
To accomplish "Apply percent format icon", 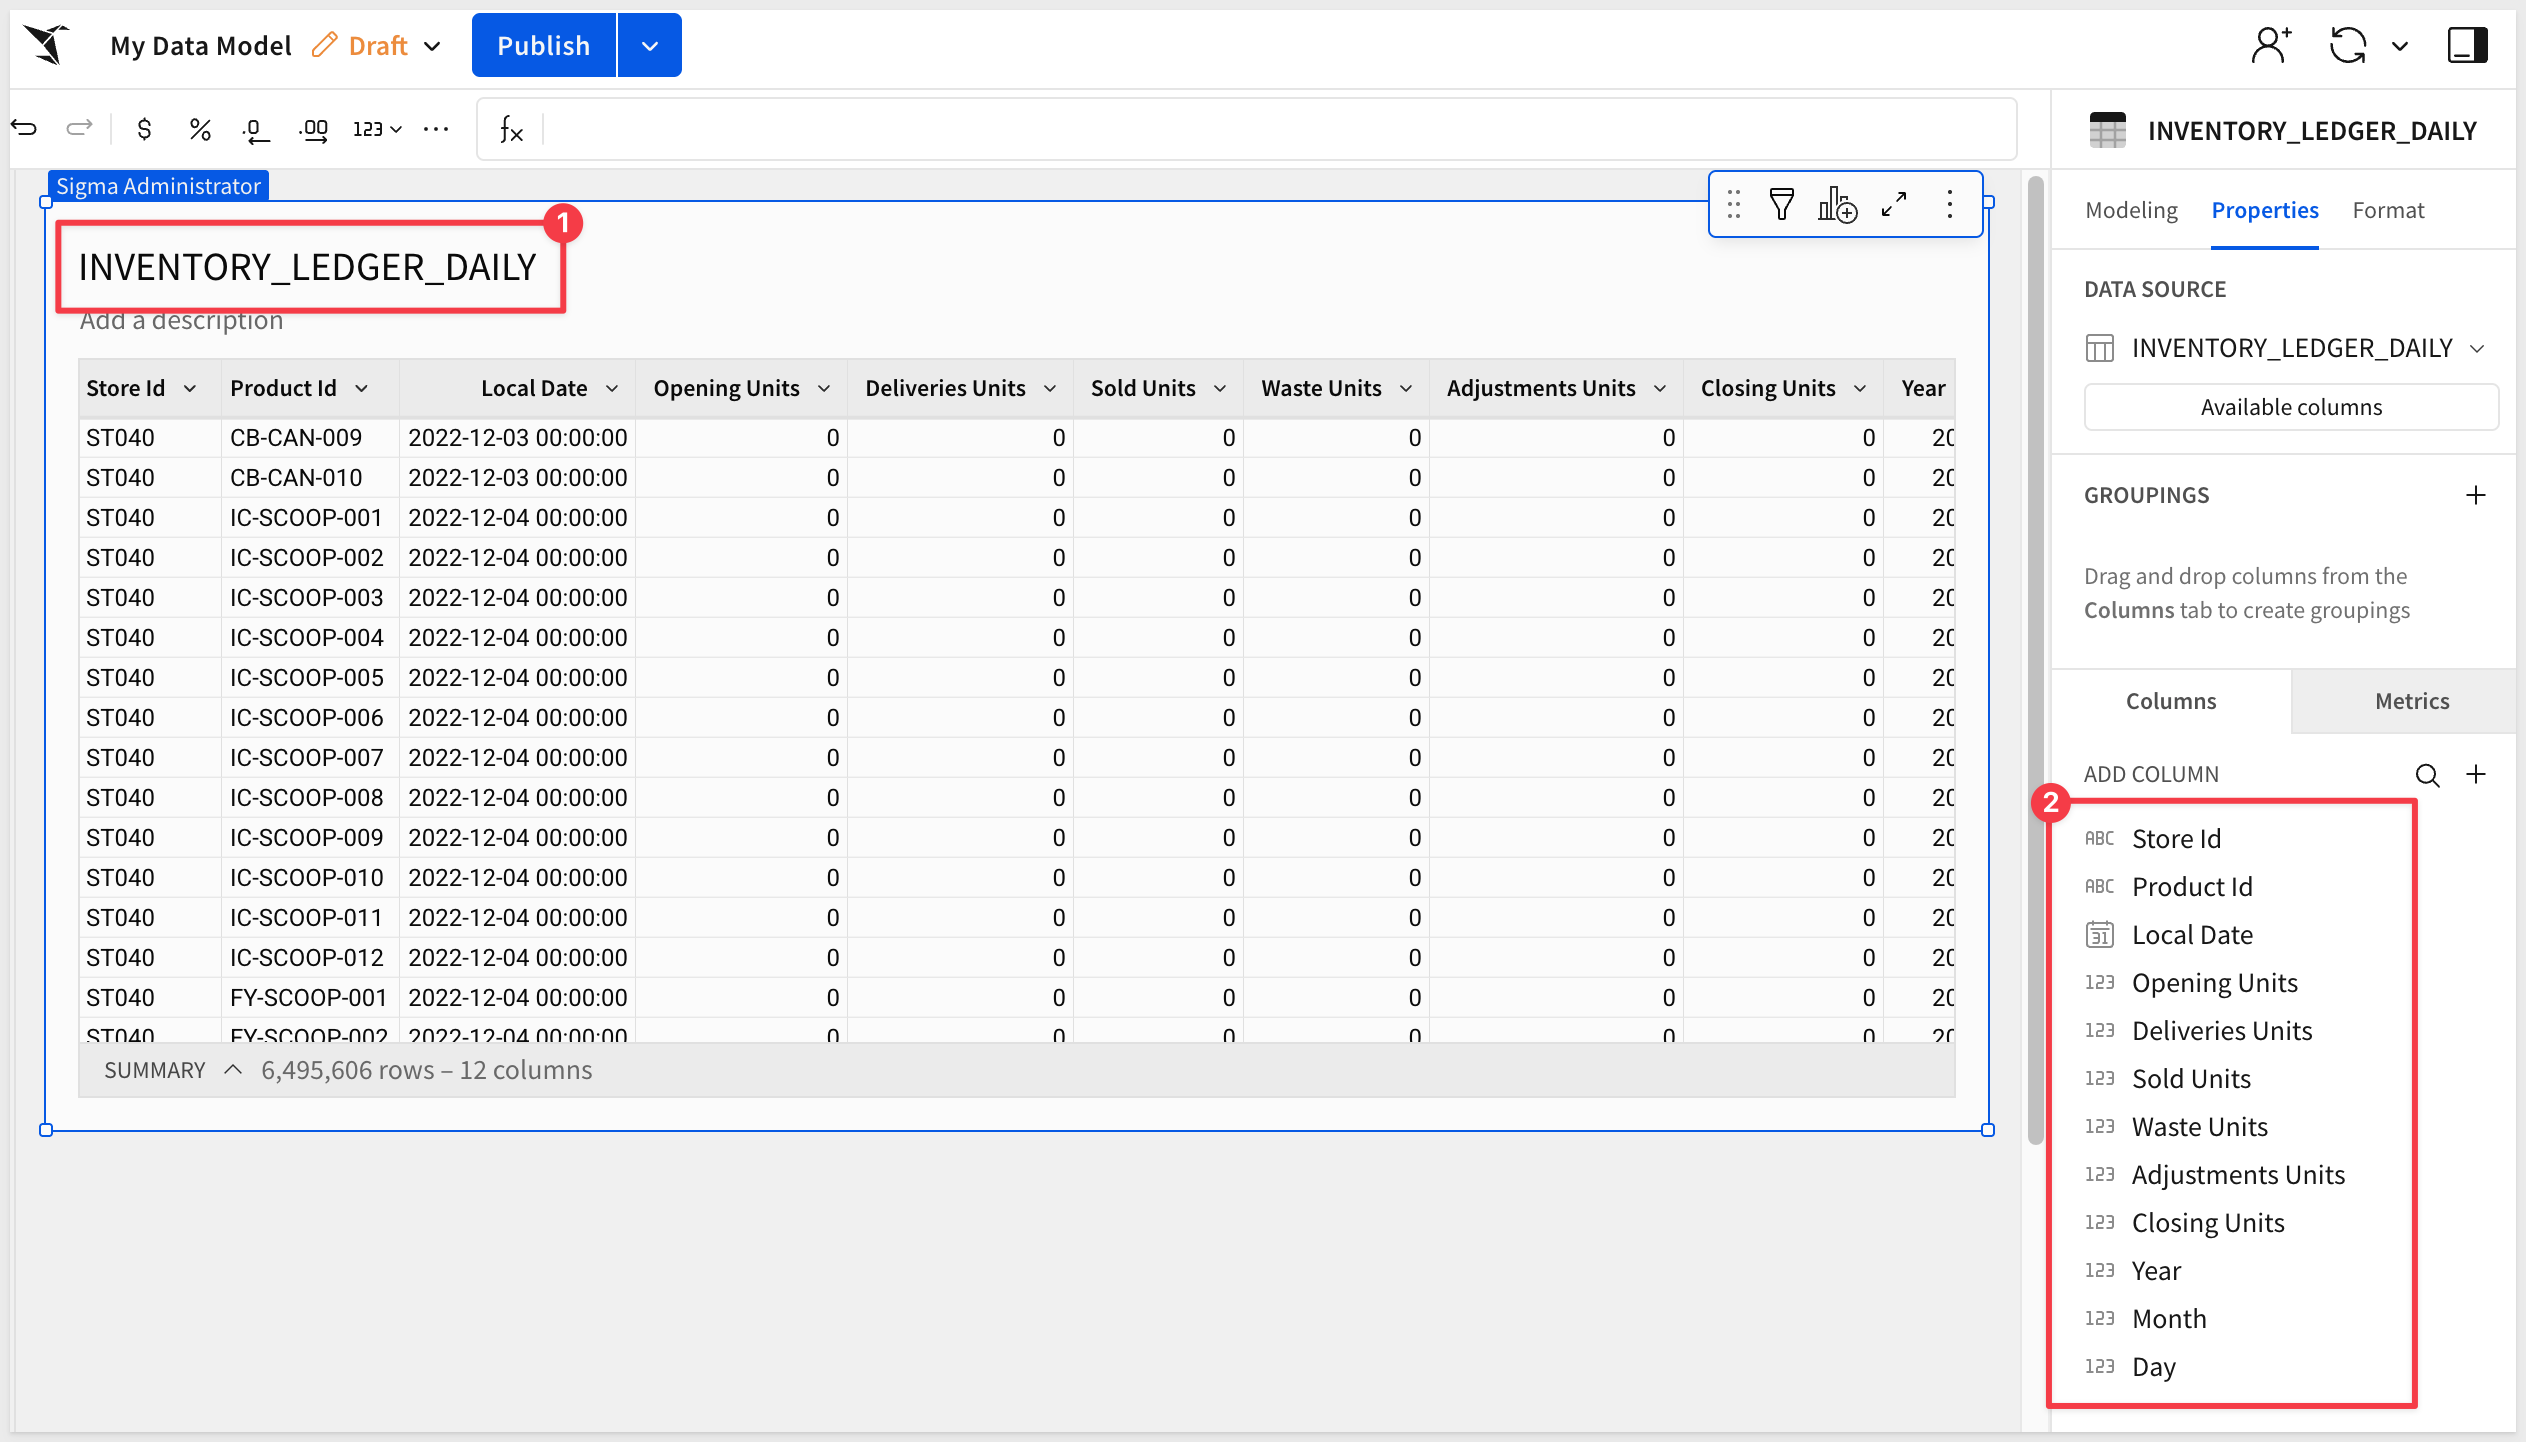I will [x=200, y=129].
